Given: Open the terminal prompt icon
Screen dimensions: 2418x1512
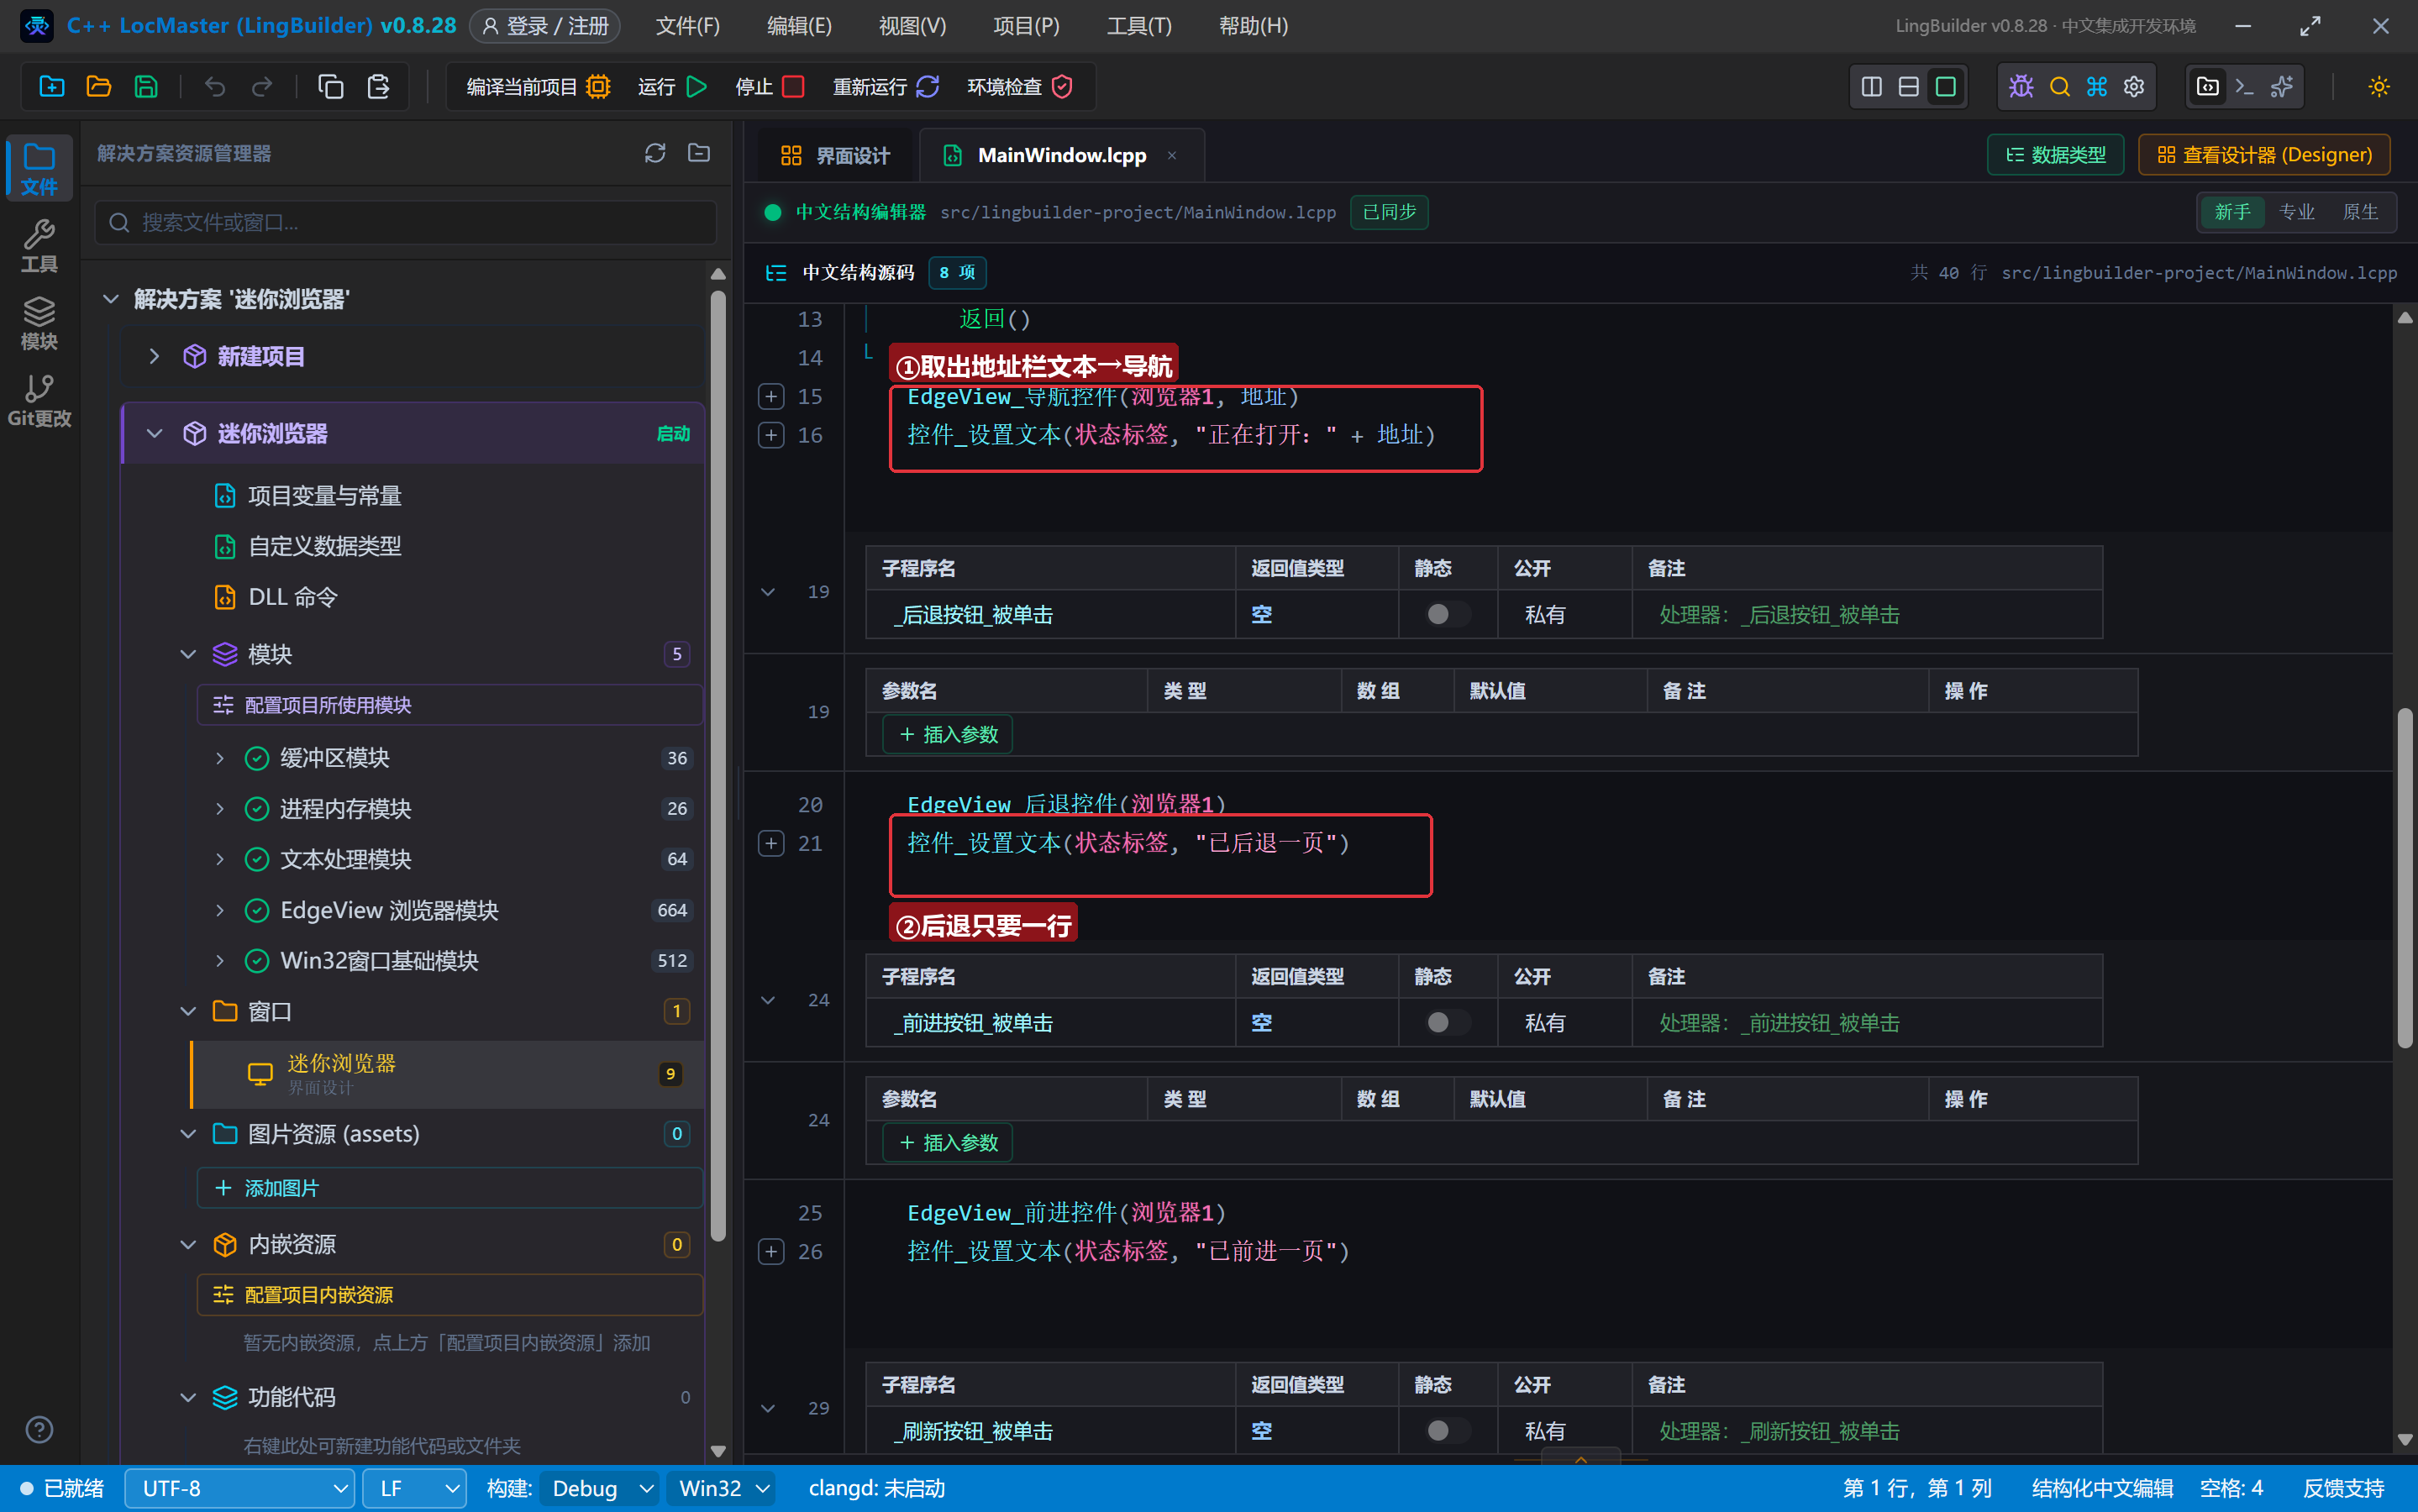Looking at the screenshot, I should [2244, 87].
